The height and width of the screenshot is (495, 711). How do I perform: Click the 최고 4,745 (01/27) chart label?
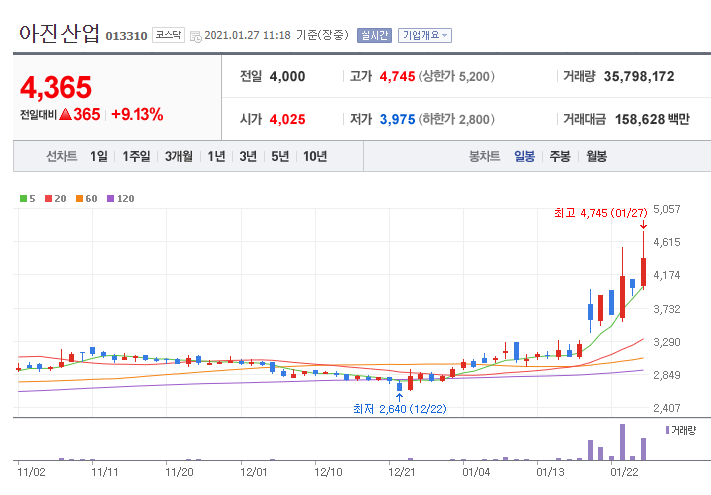click(601, 213)
